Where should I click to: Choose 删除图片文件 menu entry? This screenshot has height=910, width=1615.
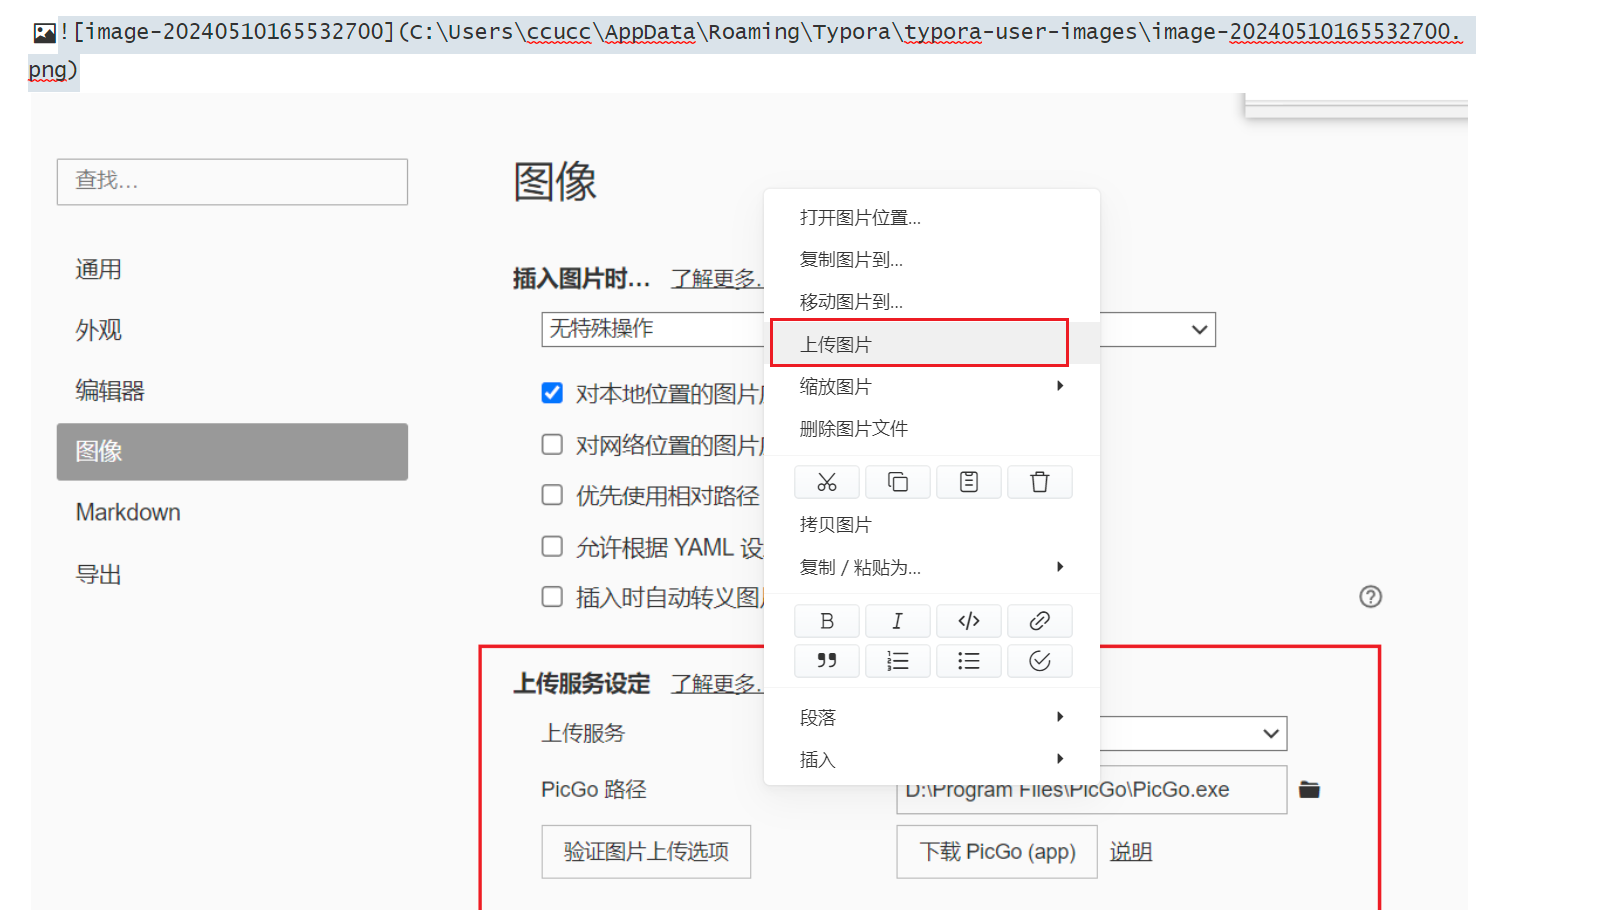(932, 428)
